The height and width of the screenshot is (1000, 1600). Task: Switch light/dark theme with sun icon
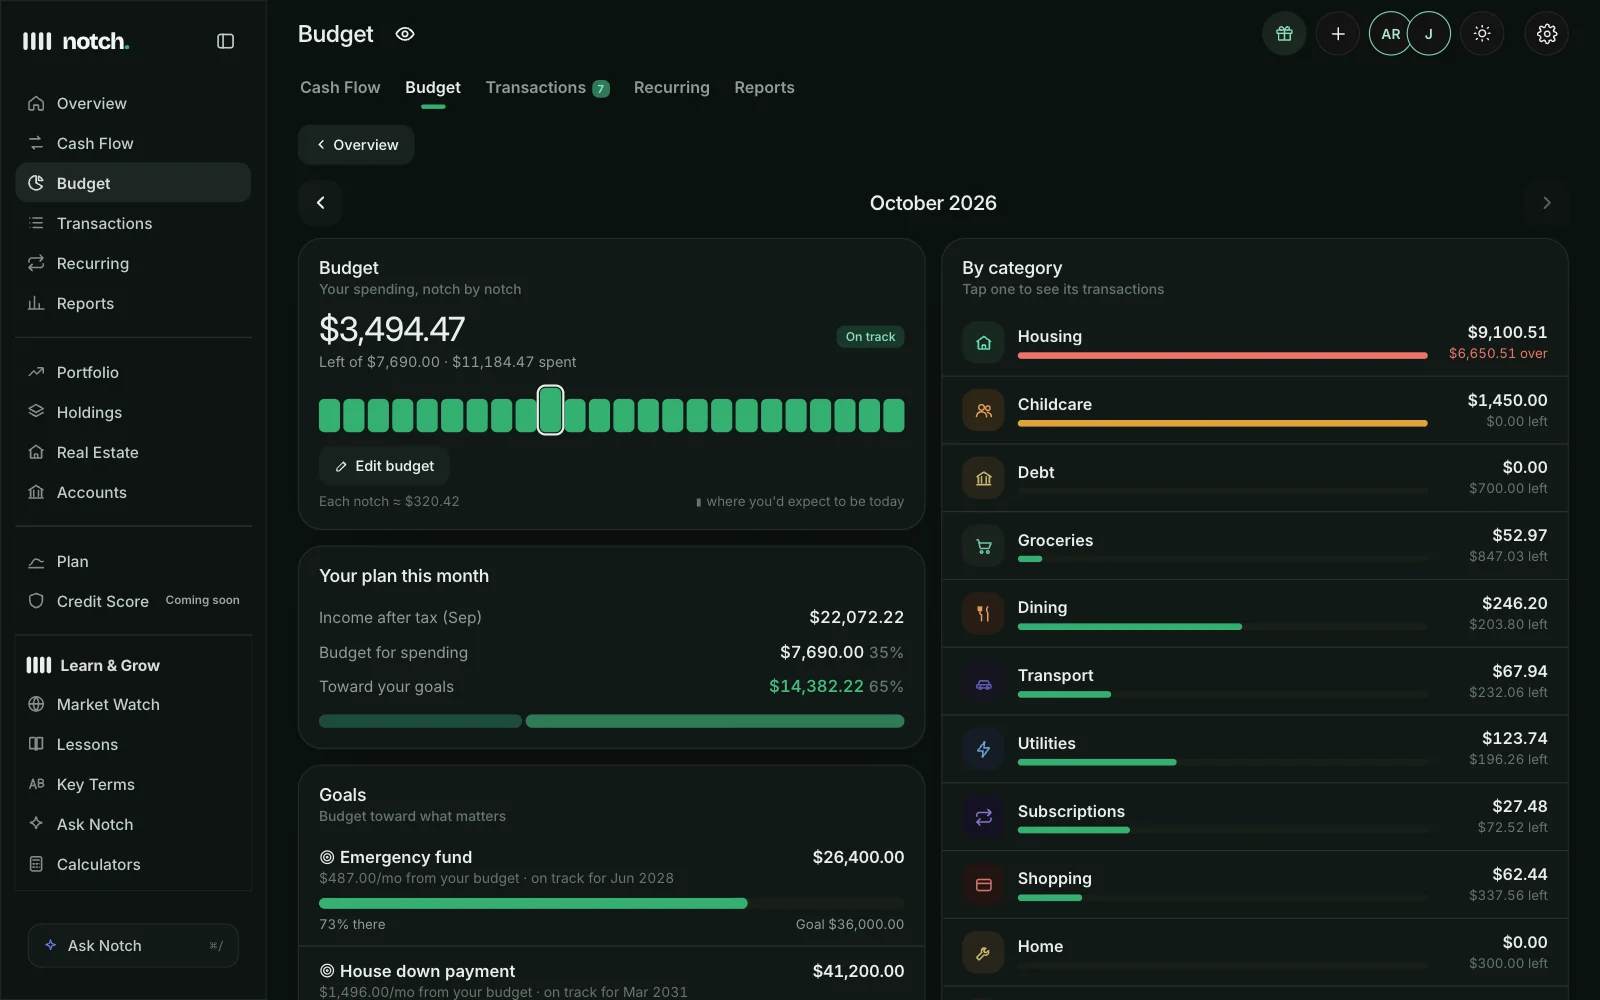pyautogui.click(x=1482, y=34)
